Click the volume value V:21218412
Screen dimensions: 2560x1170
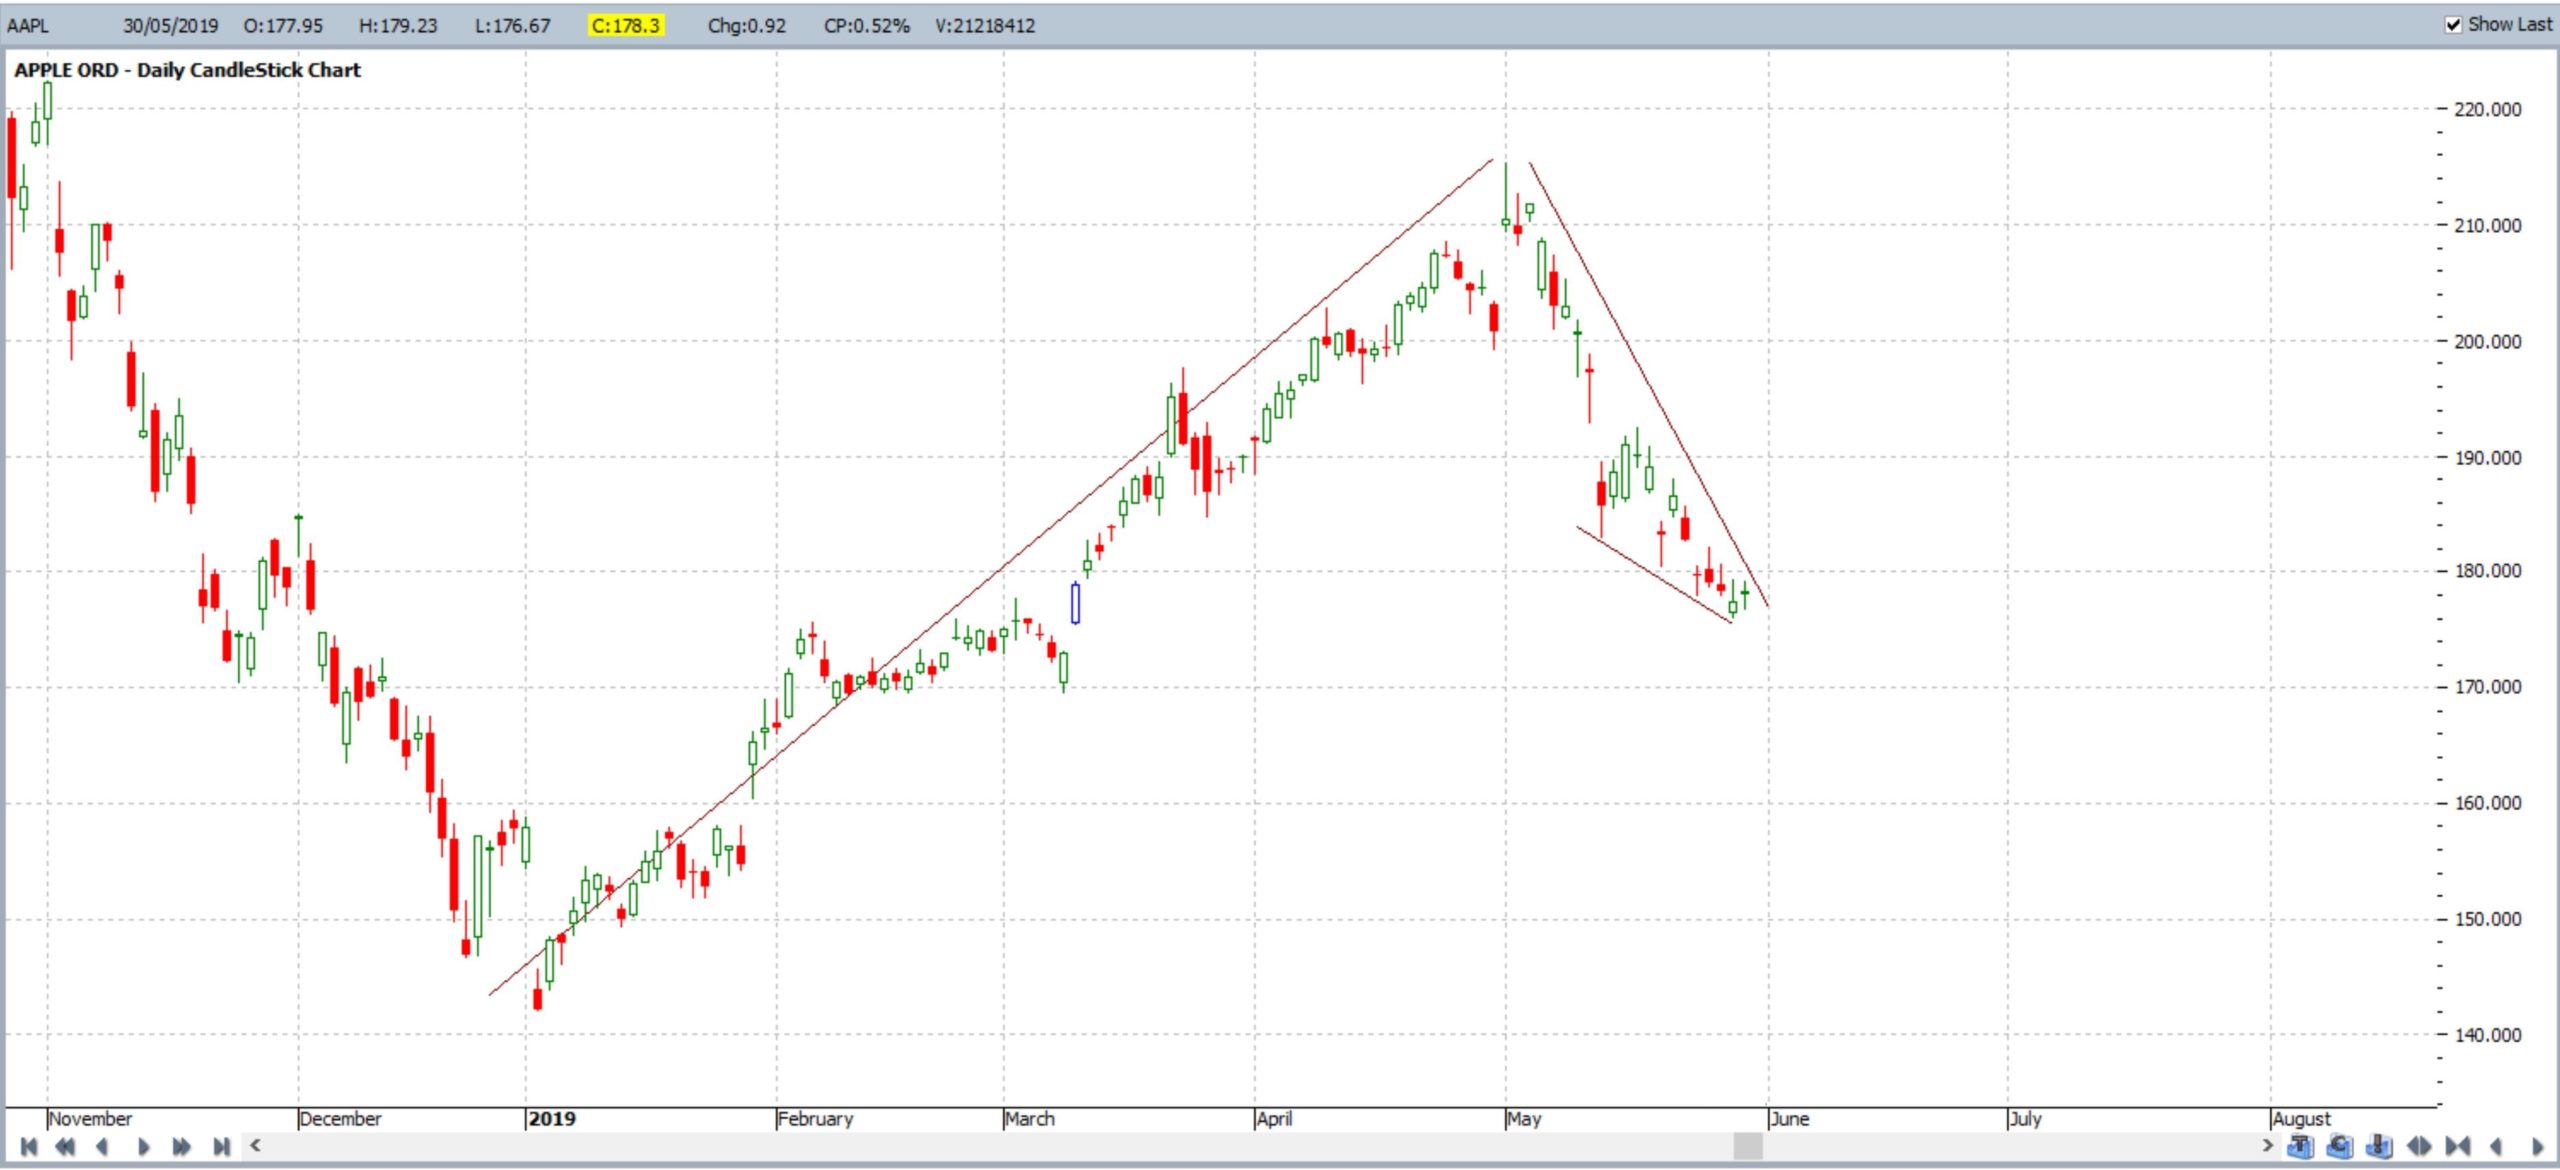pyautogui.click(x=985, y=25)
